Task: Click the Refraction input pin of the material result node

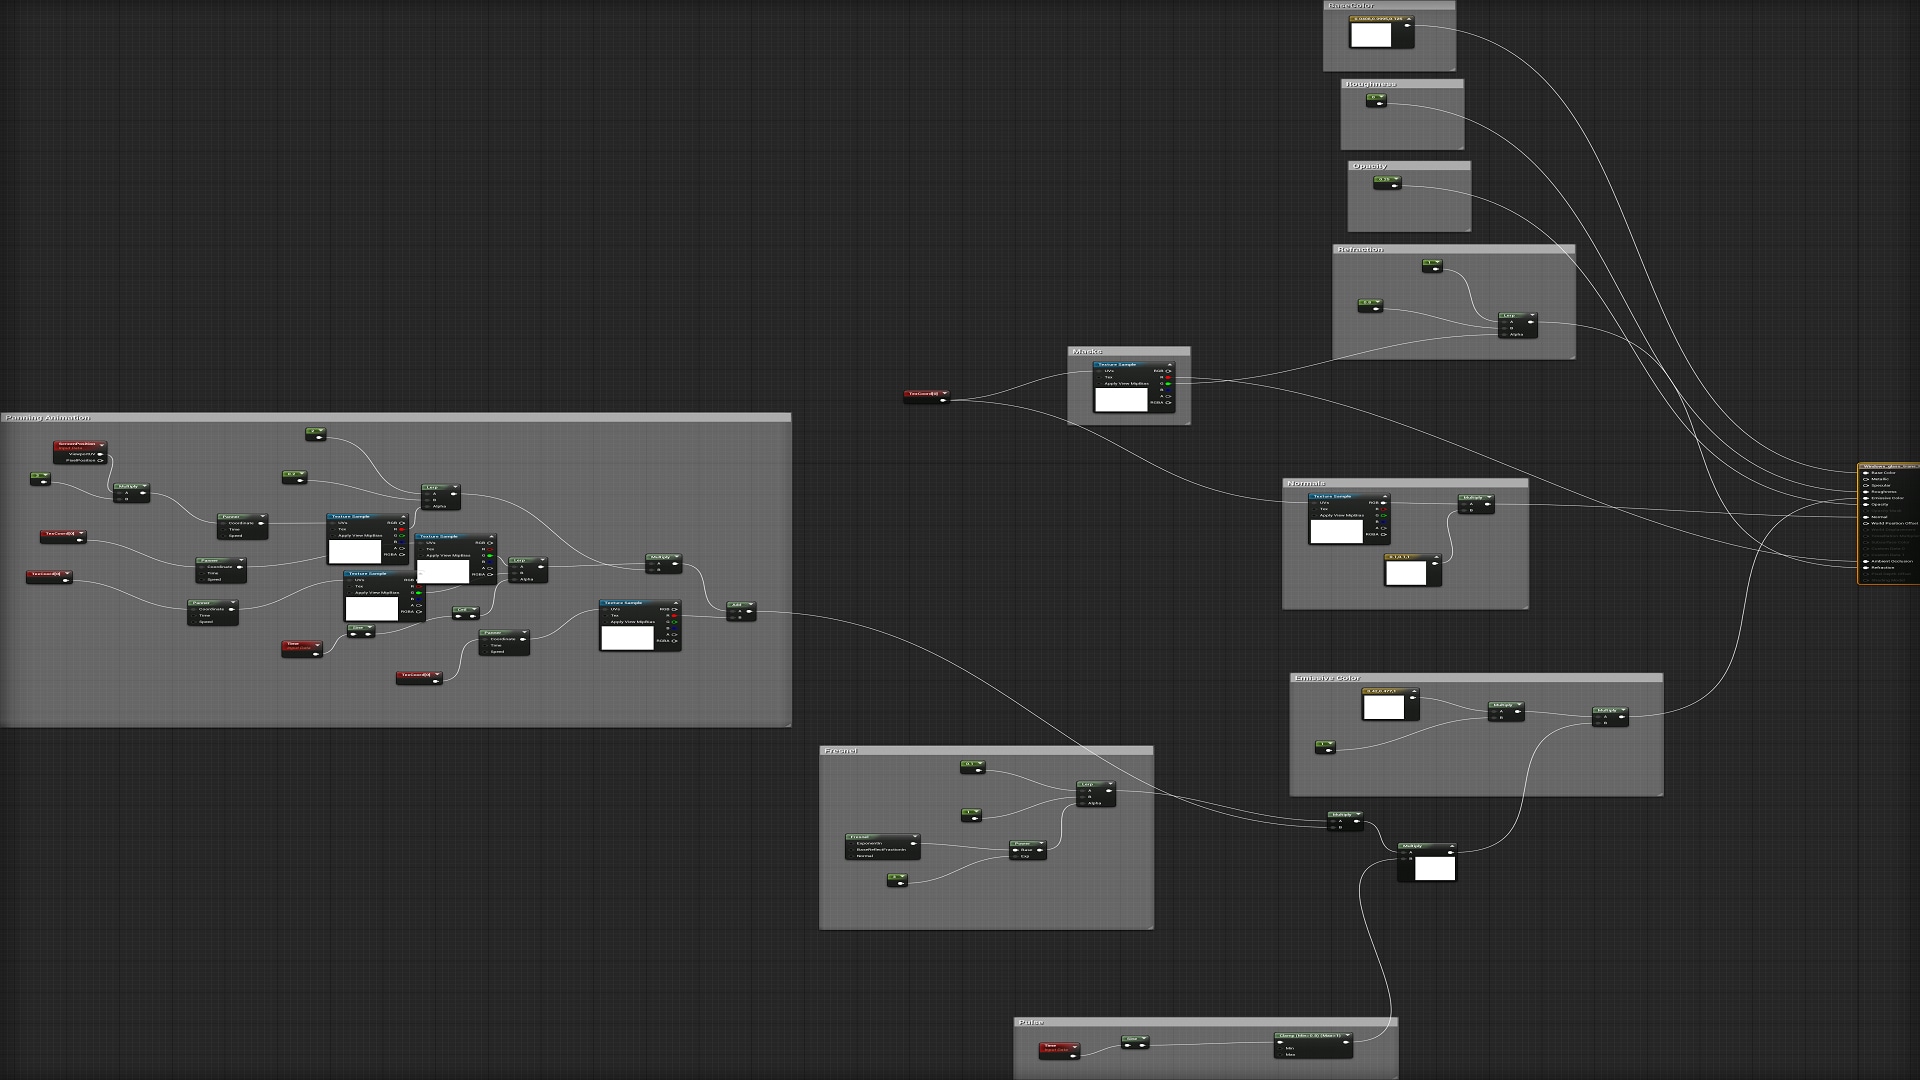Action: [1866, 568]
